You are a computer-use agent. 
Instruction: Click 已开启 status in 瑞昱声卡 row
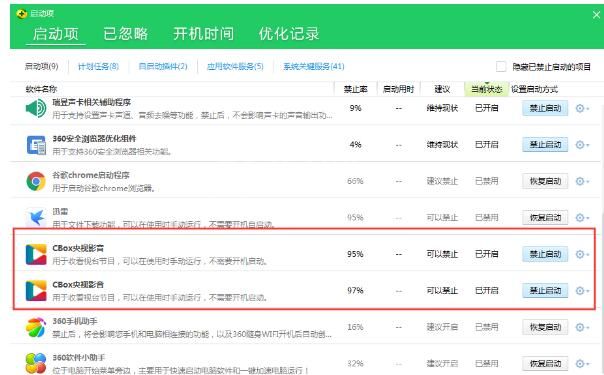coord(487,108)
